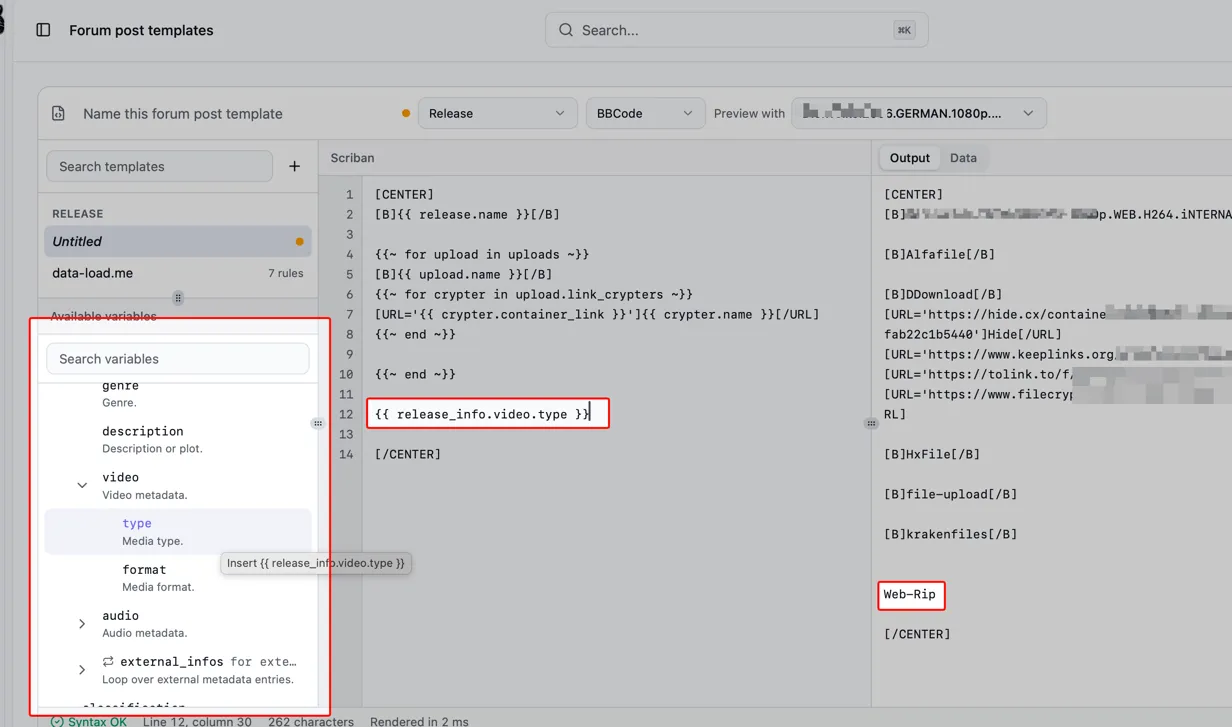The width and height of the screenshot is (1232, 727).
Task: Open the Preview with release dropdown
Action: [x=919, y=113]
